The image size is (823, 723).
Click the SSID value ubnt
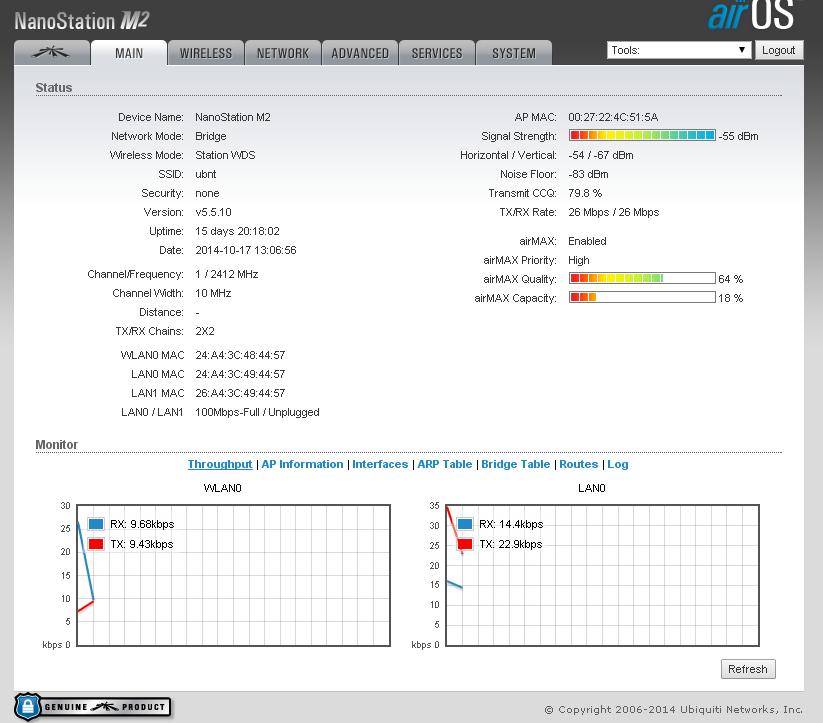[206, 174]
